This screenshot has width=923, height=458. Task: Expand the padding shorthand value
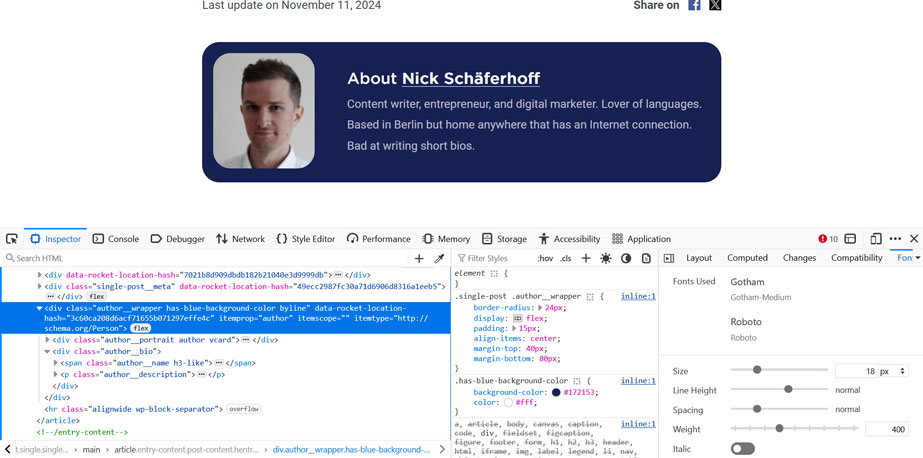click(x=514, y=328)
